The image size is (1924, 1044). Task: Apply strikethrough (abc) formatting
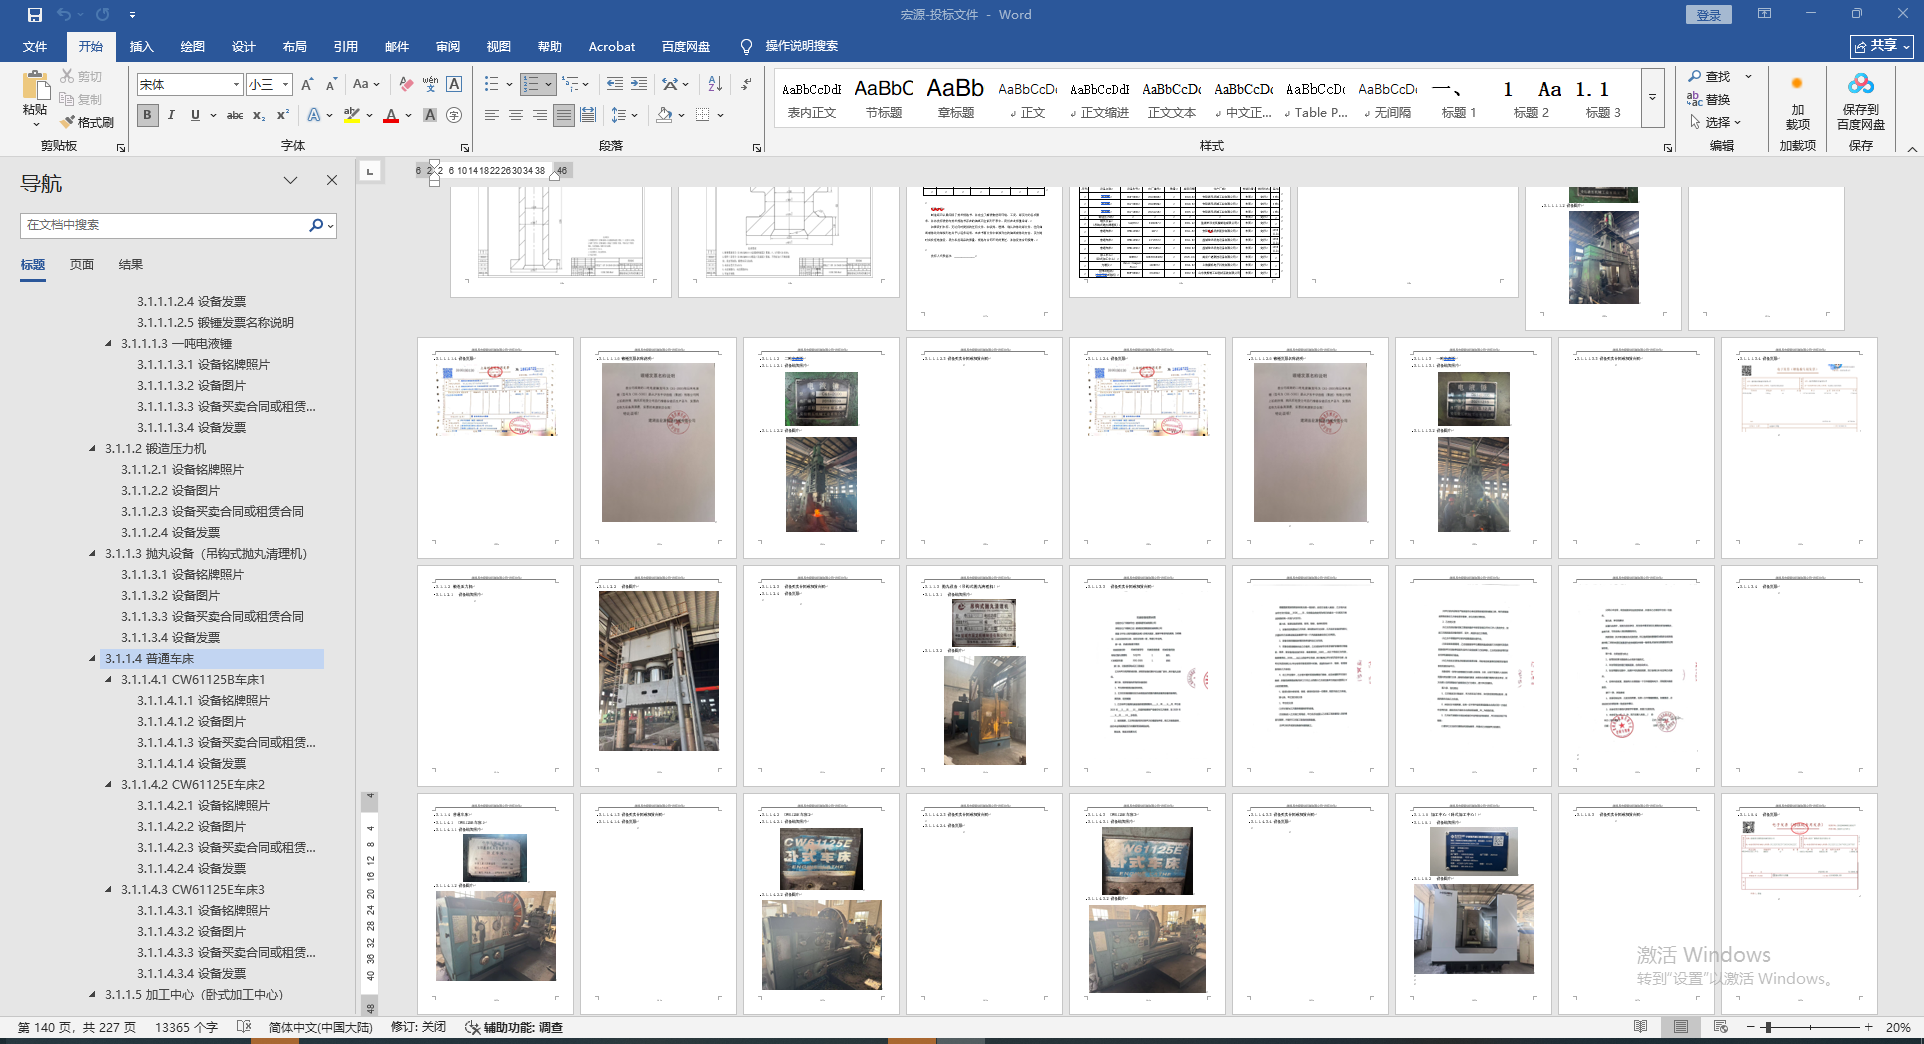coord(235,115)
